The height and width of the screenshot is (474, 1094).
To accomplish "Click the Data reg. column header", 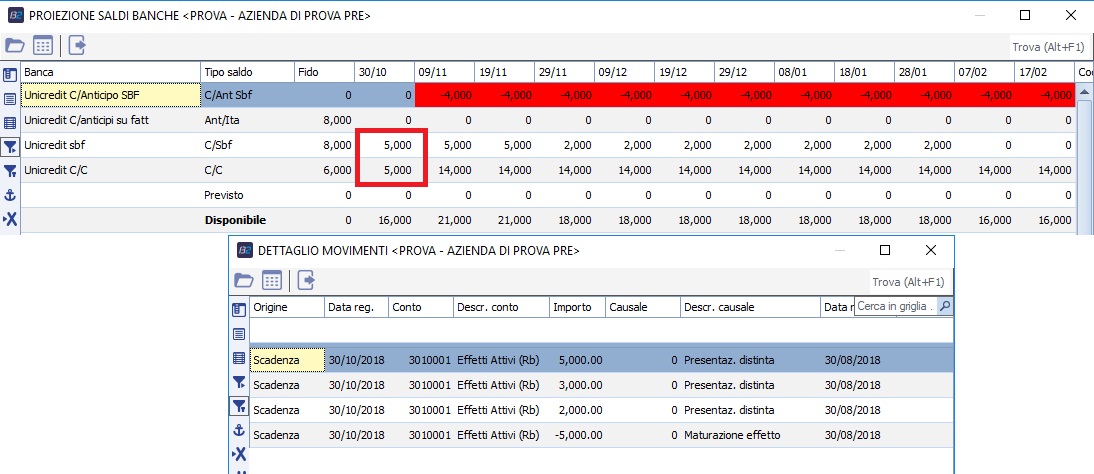I will click(357, 307).
